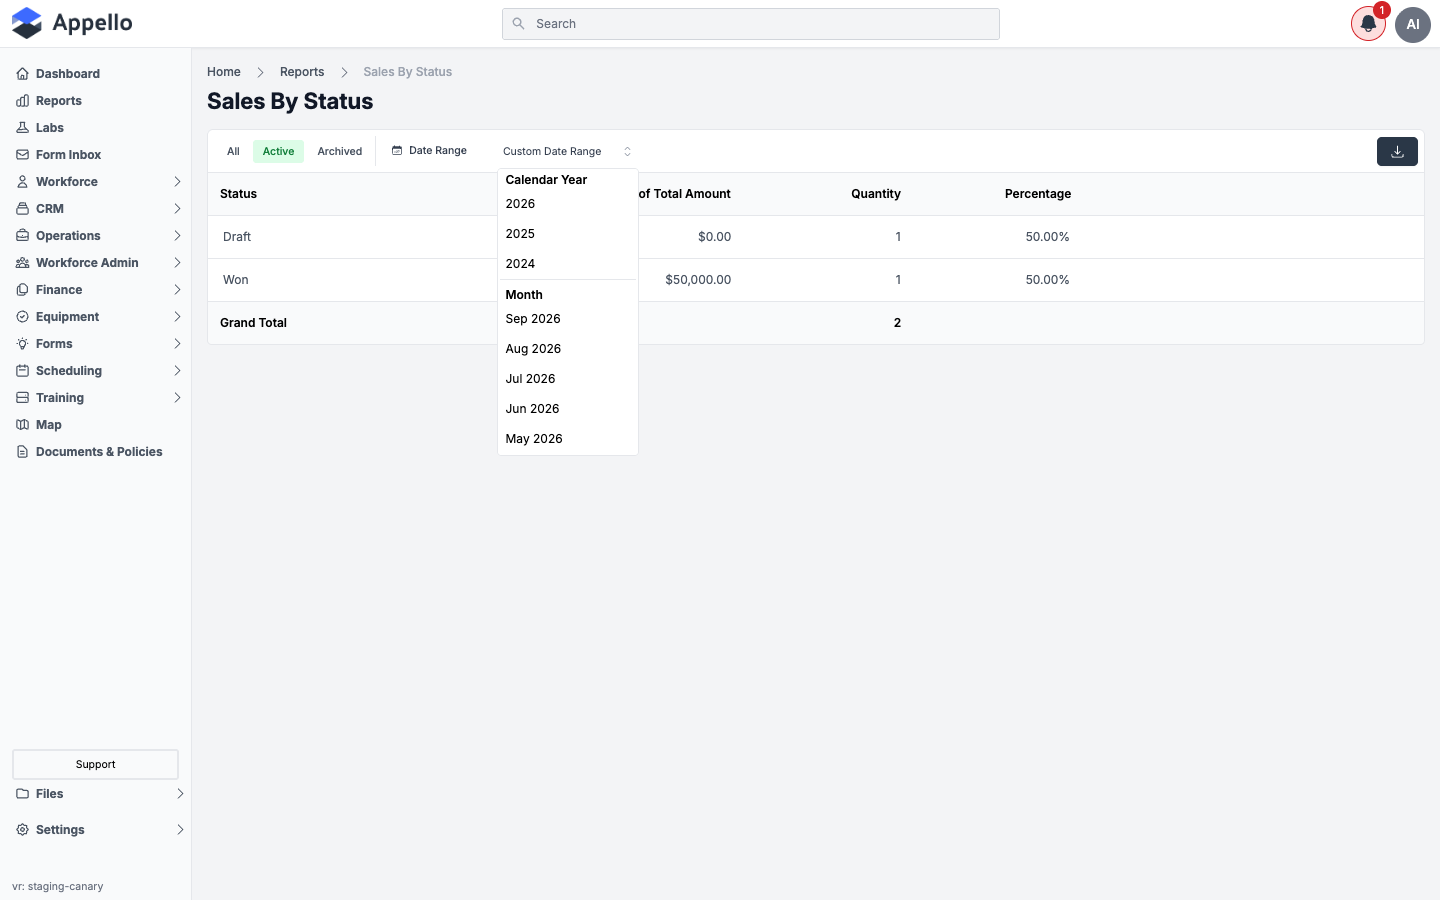Expand the Workforce submenu chevron
Viewport: 1440px width, 918px height.
177,182
